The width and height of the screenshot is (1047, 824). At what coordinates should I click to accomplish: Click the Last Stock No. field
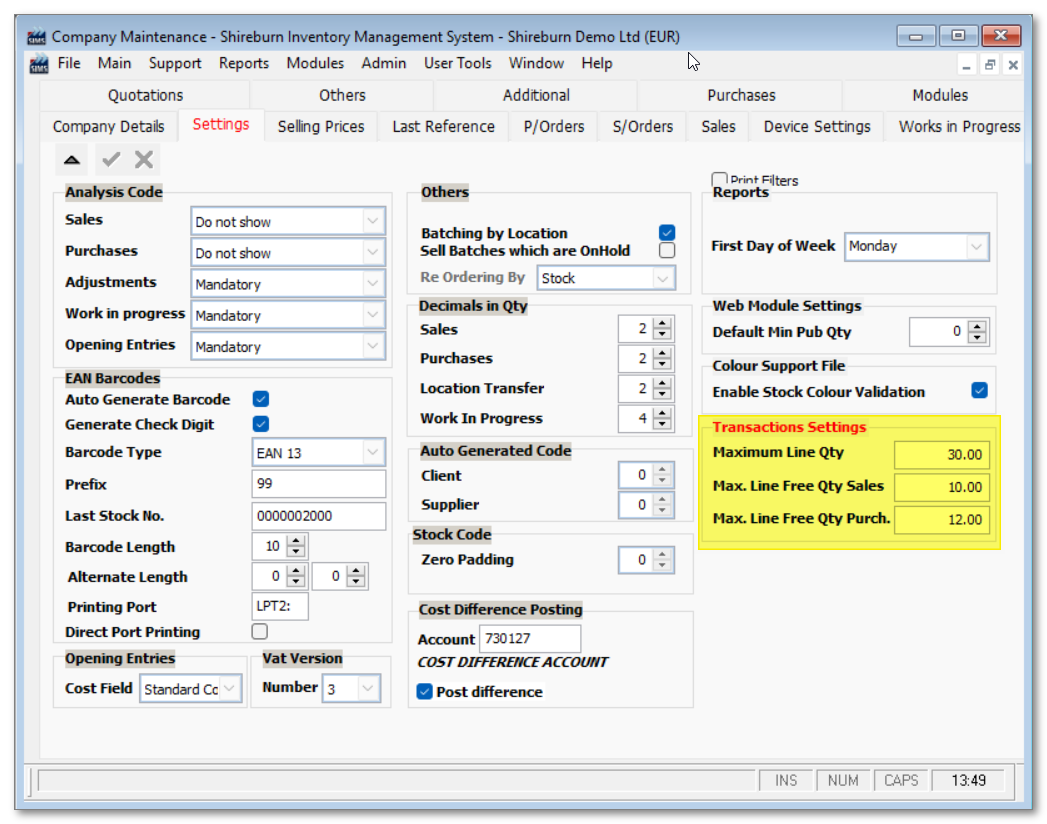[319, 516]
